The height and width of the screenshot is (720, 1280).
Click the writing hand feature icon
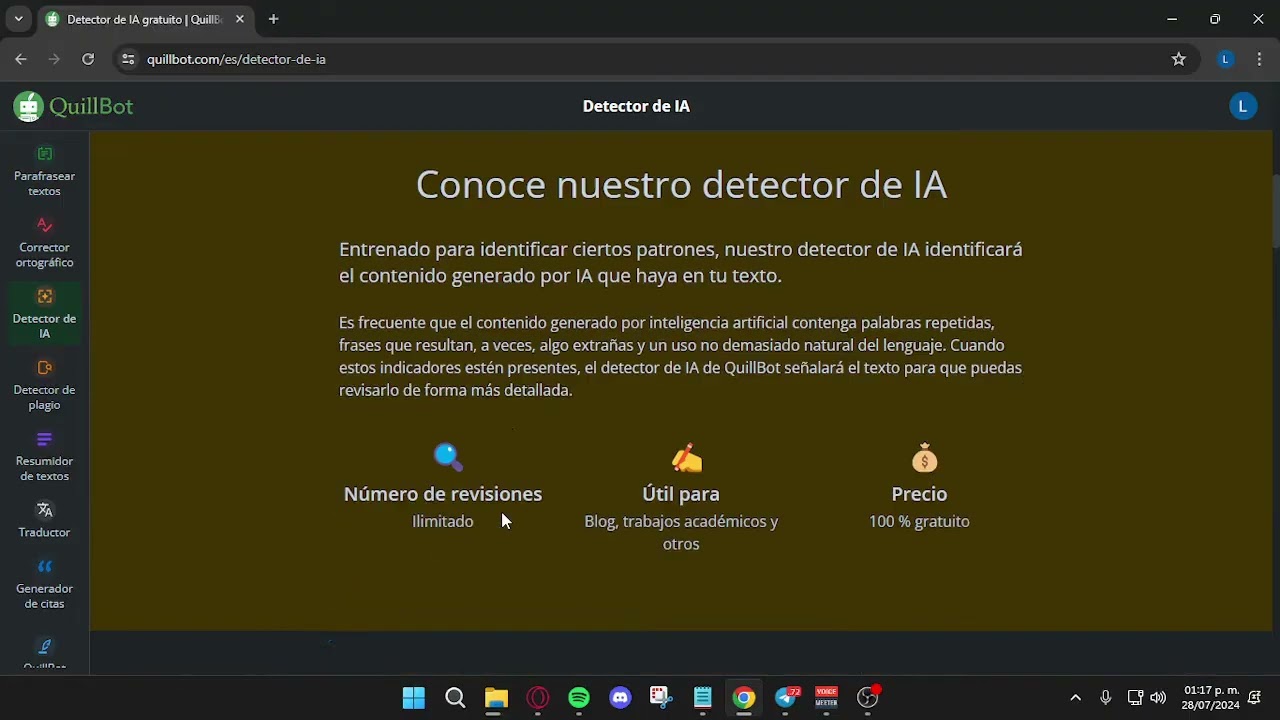tap(687, 458)
